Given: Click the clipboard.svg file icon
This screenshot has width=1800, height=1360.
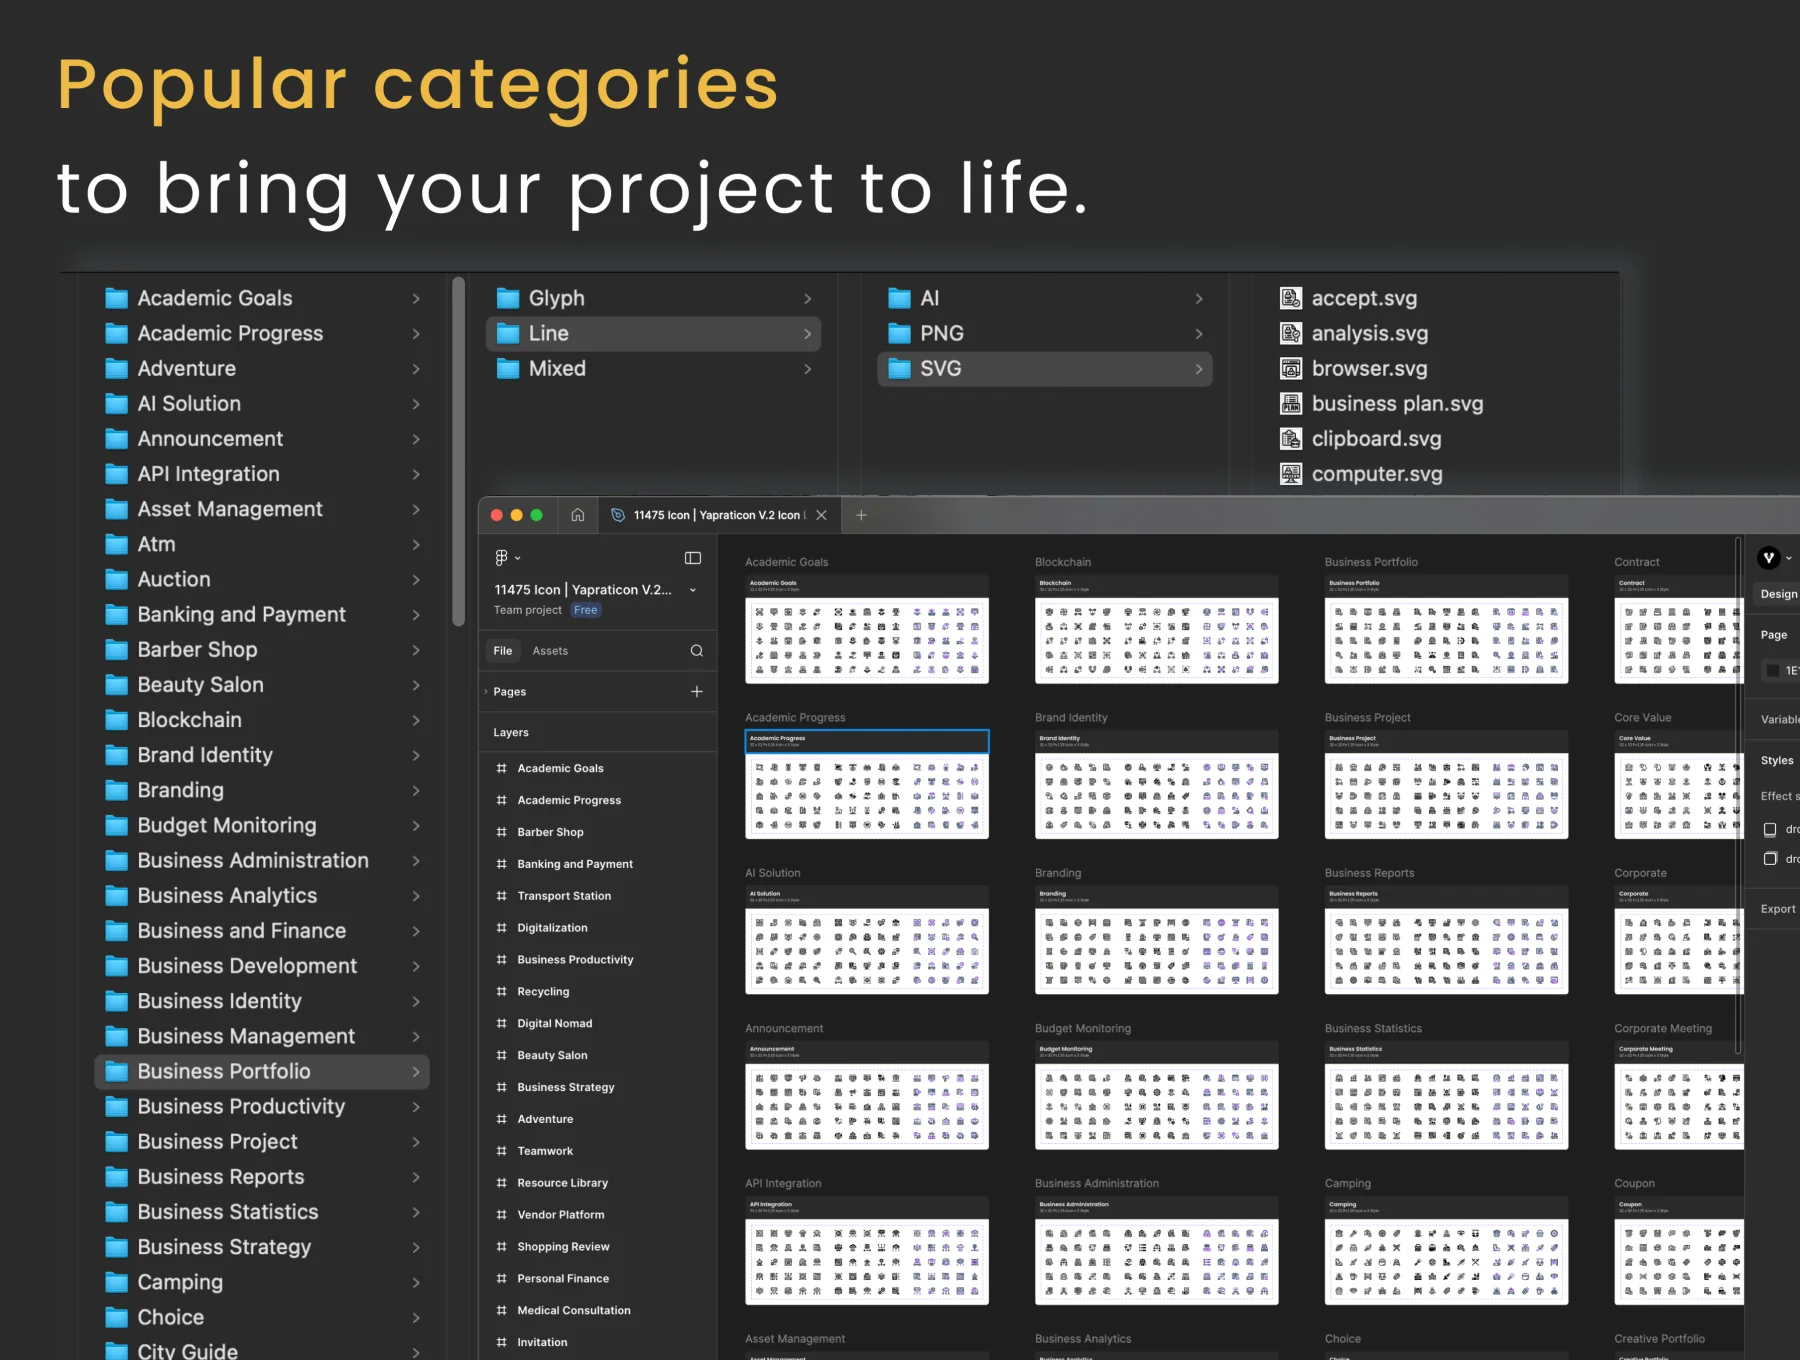Looking at the screenshot, I should tap(1291, 438).
